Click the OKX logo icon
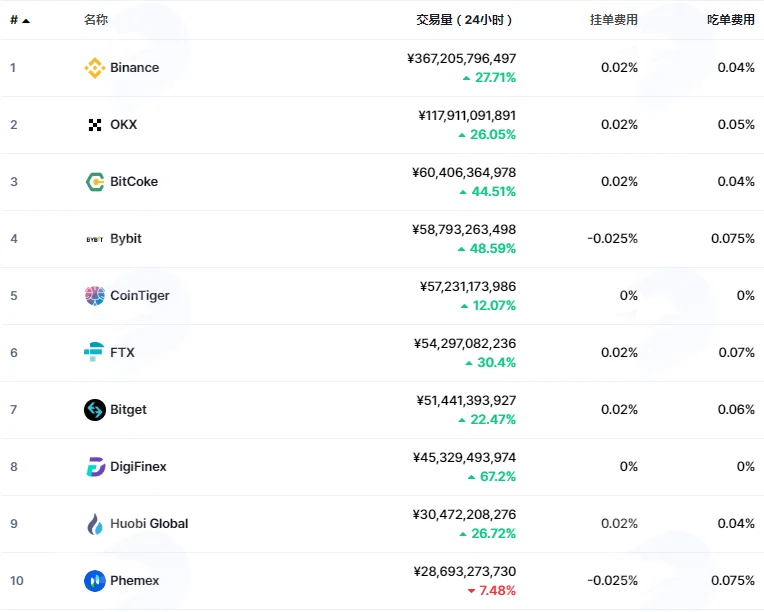764x612 pixels. 95,125
